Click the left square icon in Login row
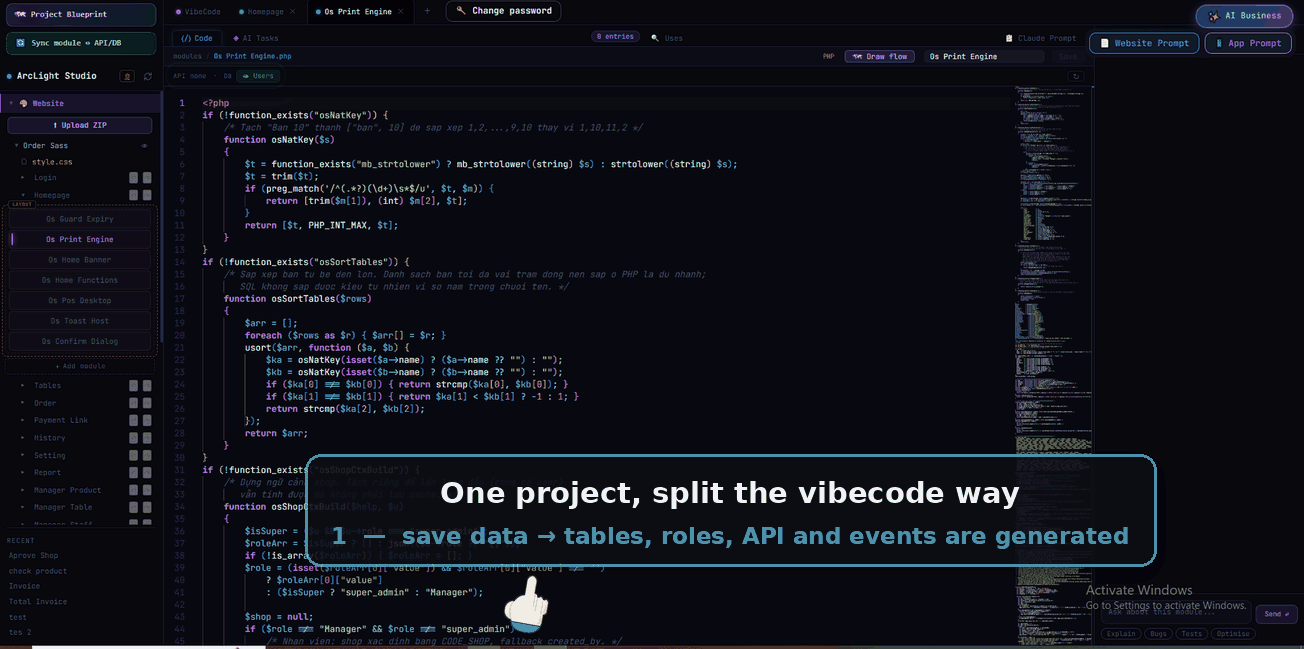Viewport: 1304px width, 649px height. click(133, 178)
